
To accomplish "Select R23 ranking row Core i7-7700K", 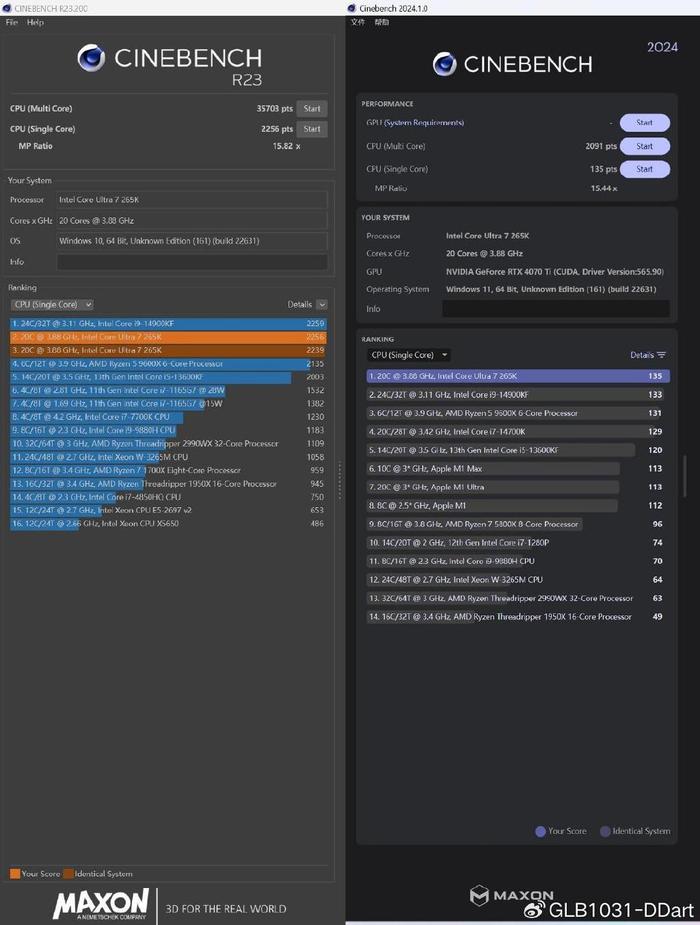I will click(x=168, y=416).
